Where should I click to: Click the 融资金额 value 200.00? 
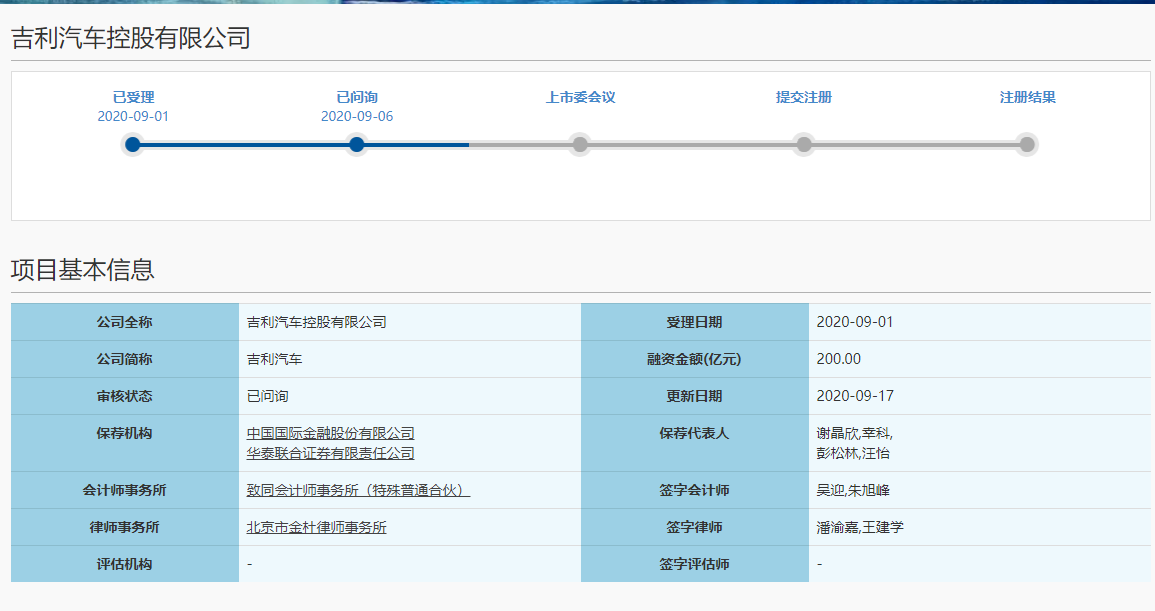click(838, 359)
